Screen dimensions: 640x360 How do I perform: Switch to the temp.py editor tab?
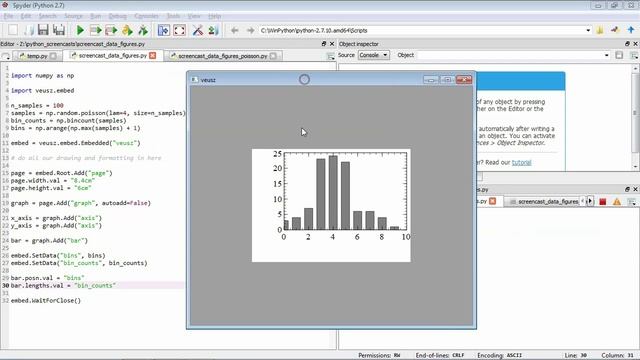[x=37, y=56]
